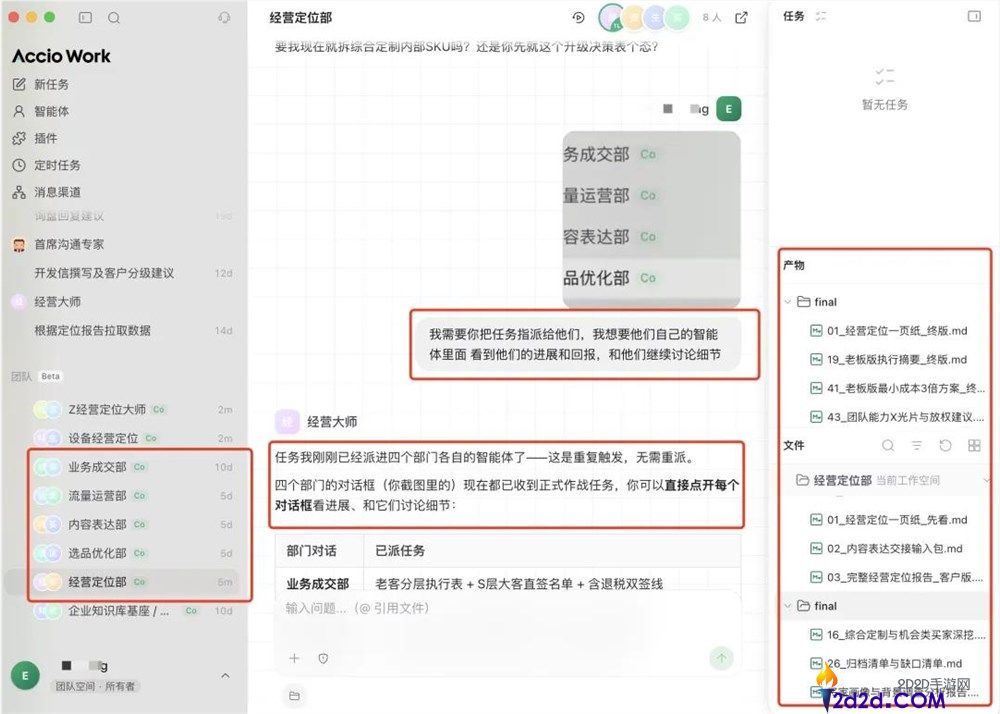Refresh file list icon in 文件 header
This screenshot has width=1000, height=714.
(945, 446)
